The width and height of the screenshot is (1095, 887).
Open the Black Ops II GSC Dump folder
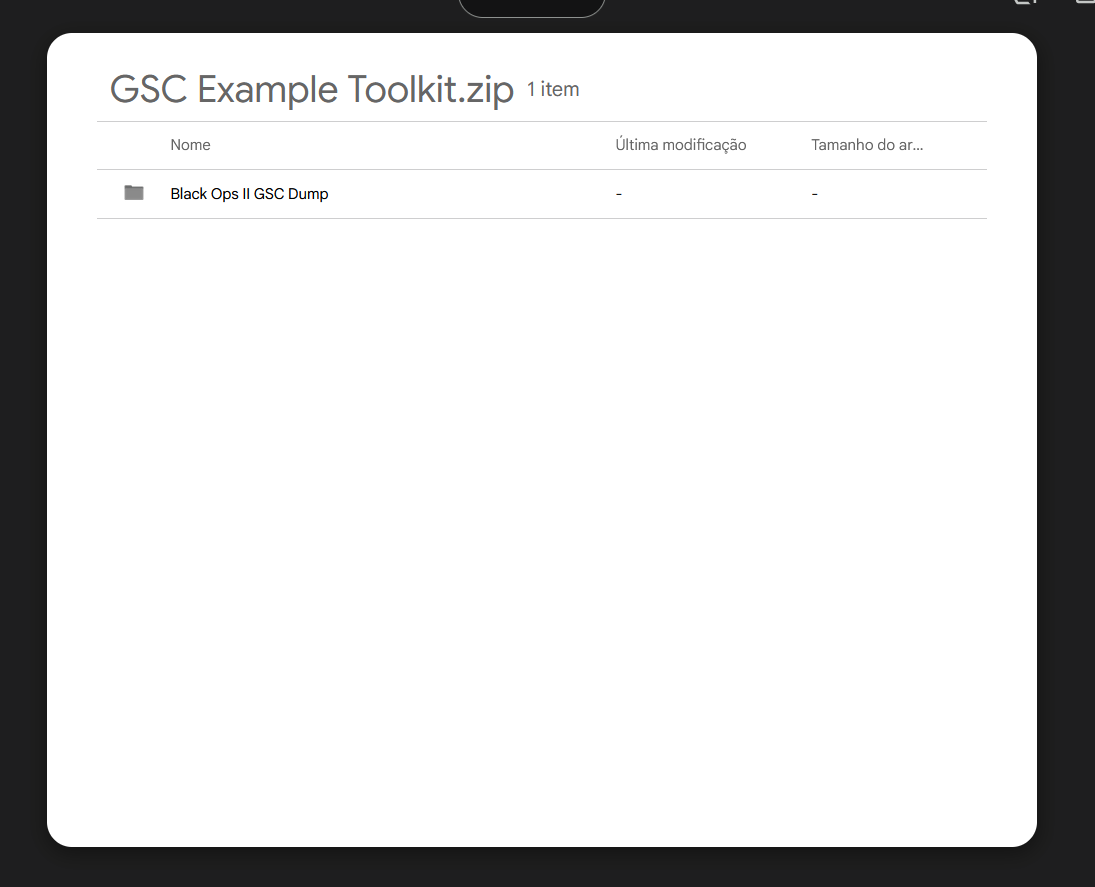tap(249, 194)
